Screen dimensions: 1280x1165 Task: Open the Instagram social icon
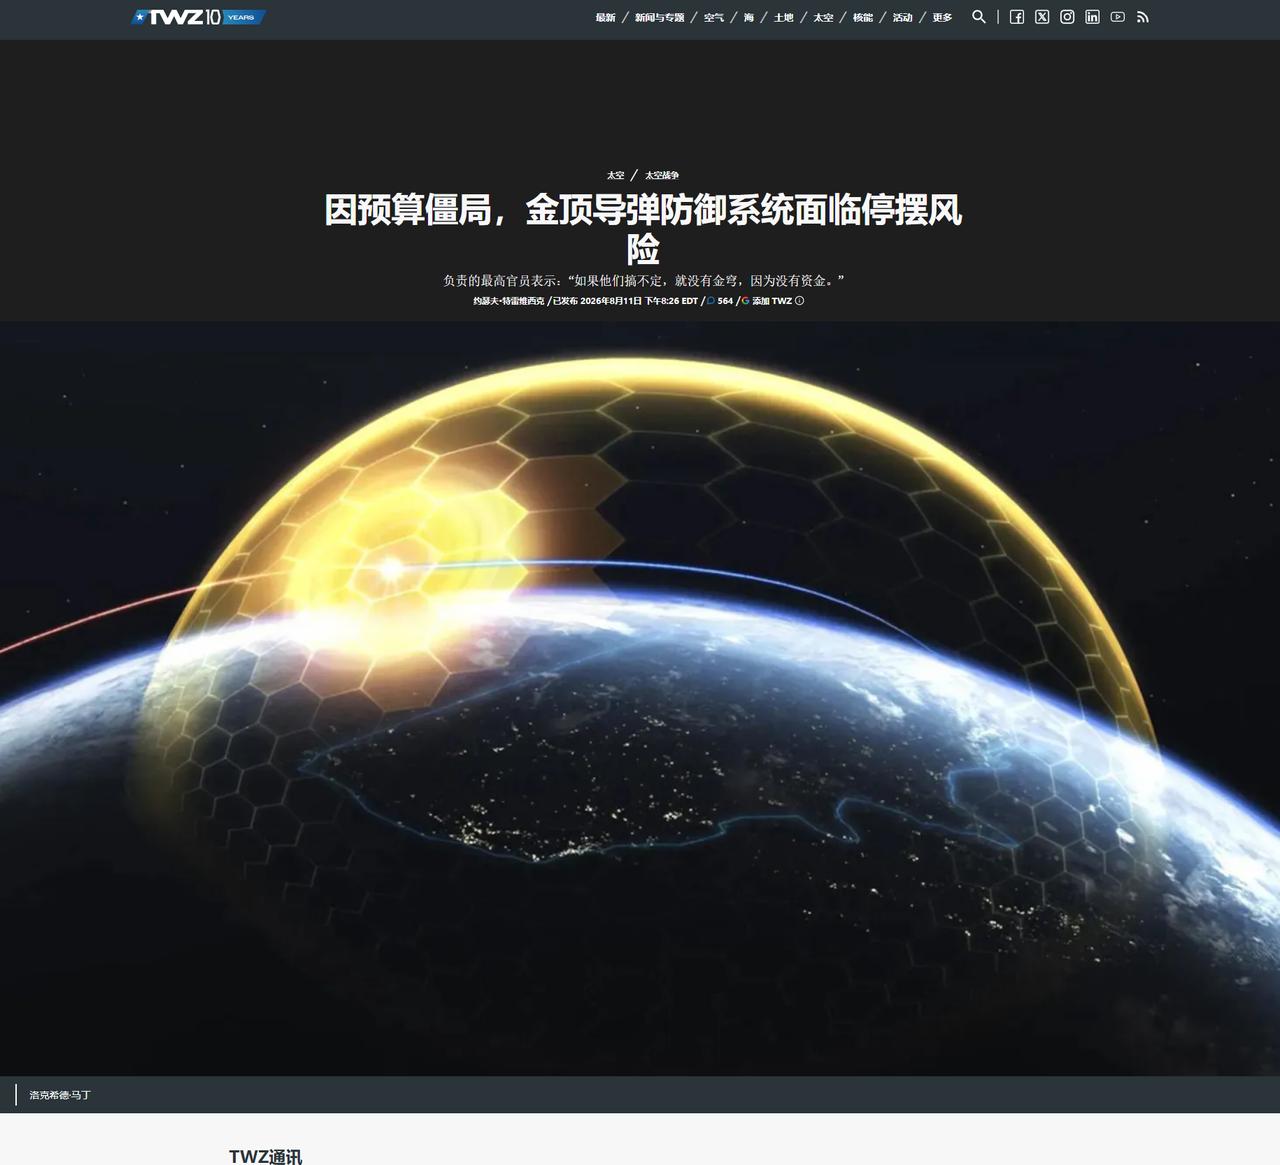click(1067, 17)
